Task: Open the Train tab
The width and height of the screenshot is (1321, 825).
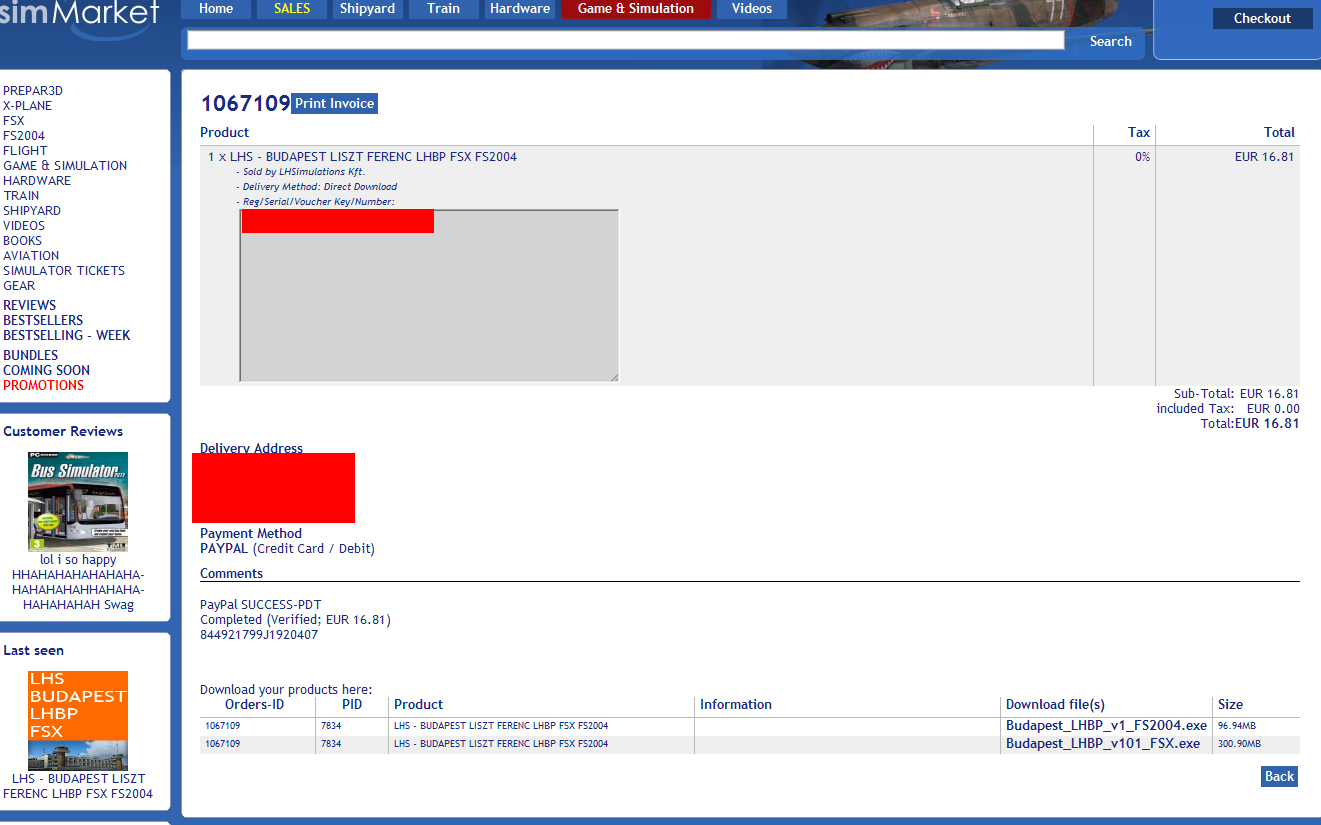Action: tap(443, 9)
